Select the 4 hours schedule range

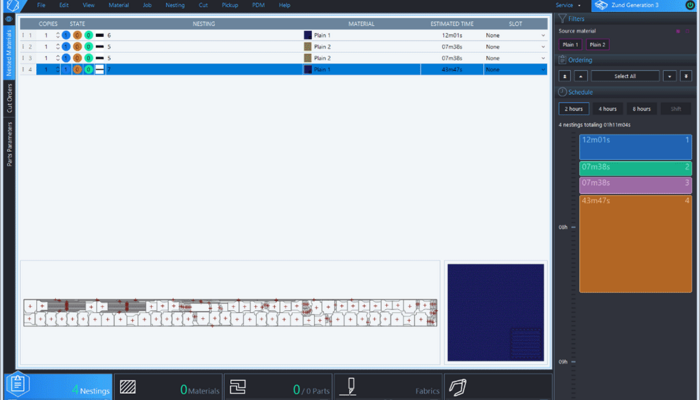click(x=607, y=108)
